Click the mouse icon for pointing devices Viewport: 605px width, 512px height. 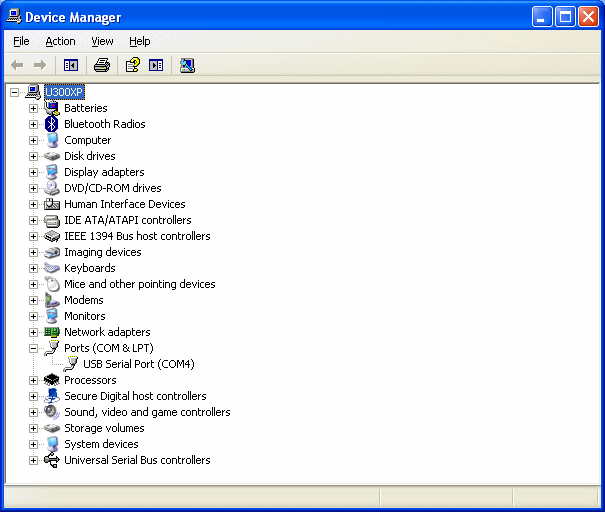52,284
